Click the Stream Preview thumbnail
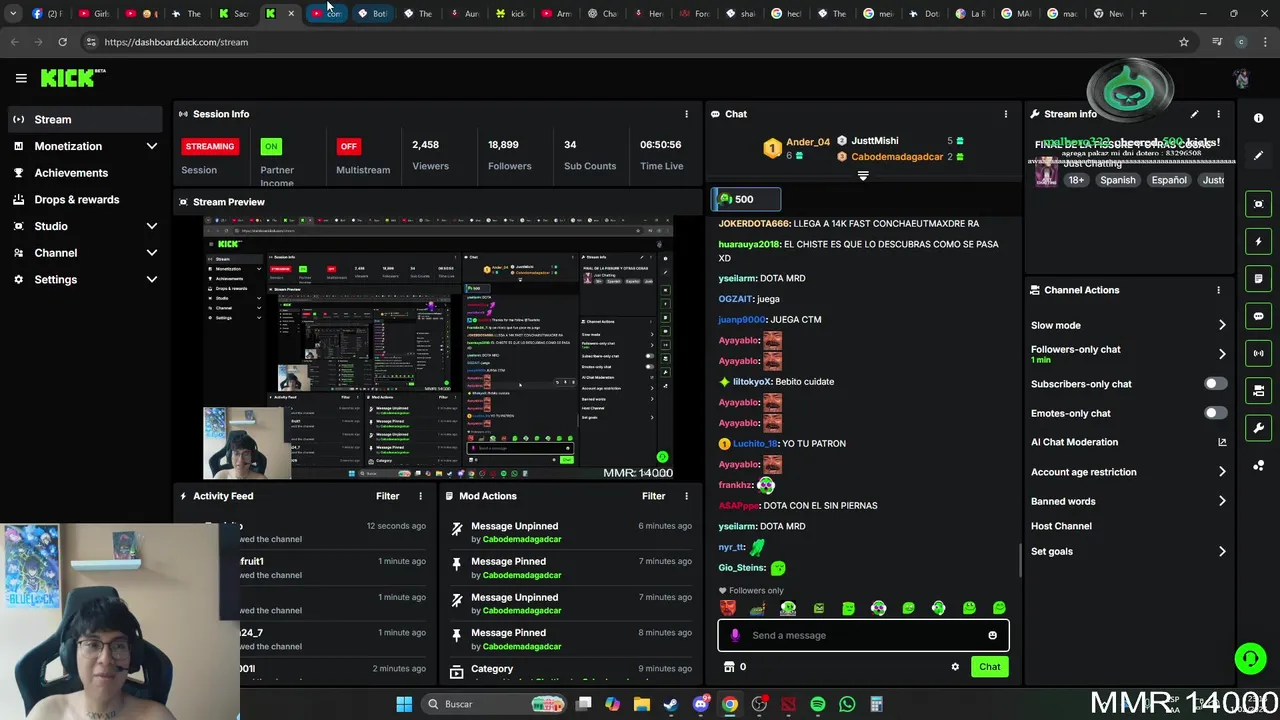1280x720 pixels. [438, 347]
